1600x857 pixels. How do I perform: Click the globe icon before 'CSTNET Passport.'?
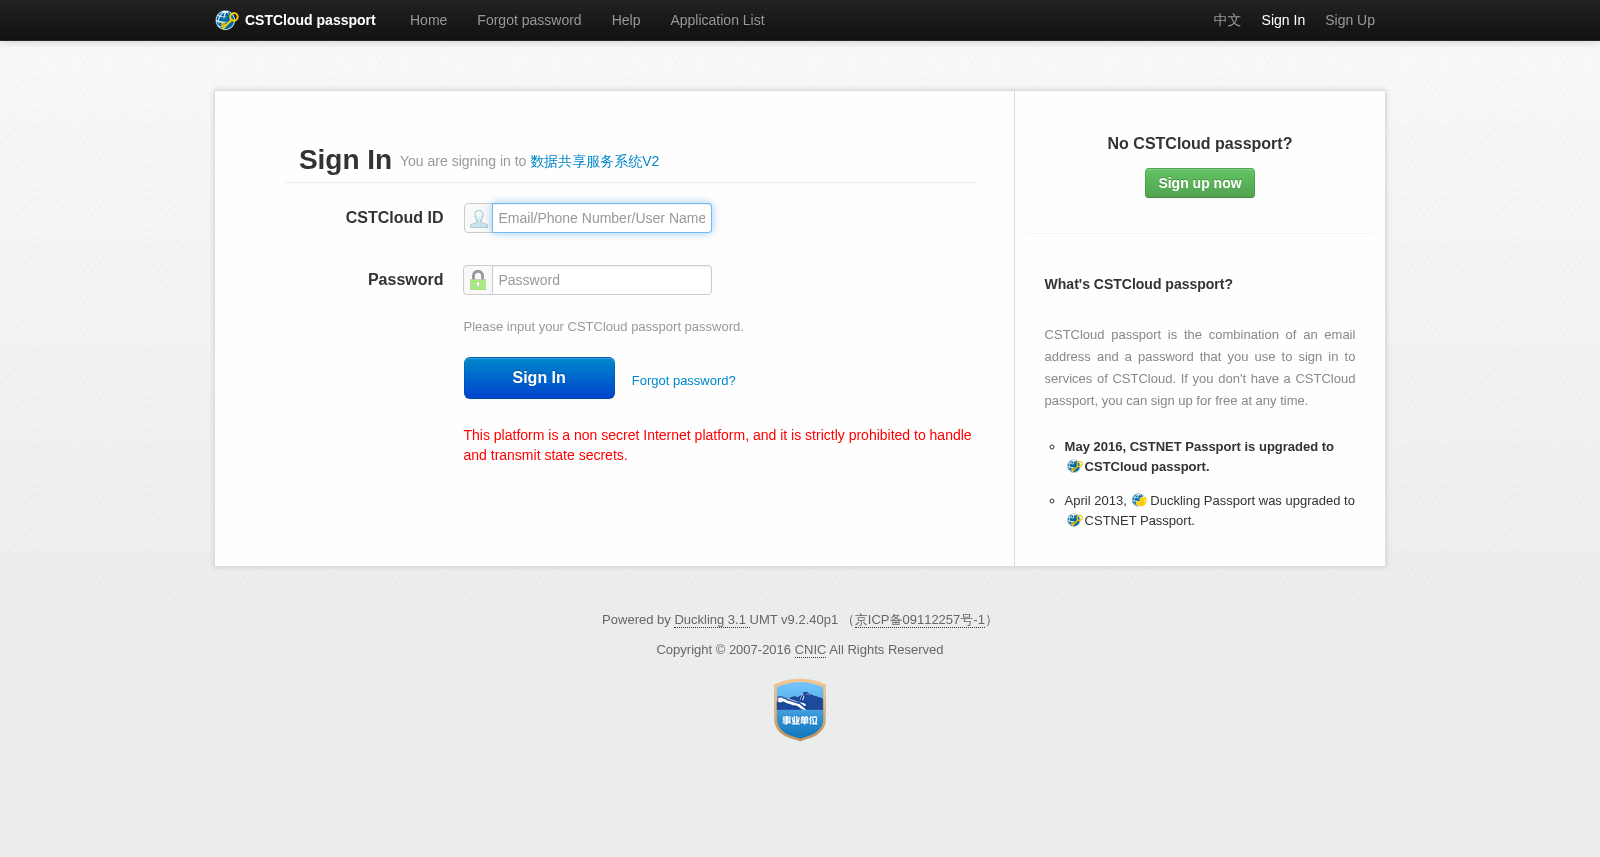[1074, 521]
